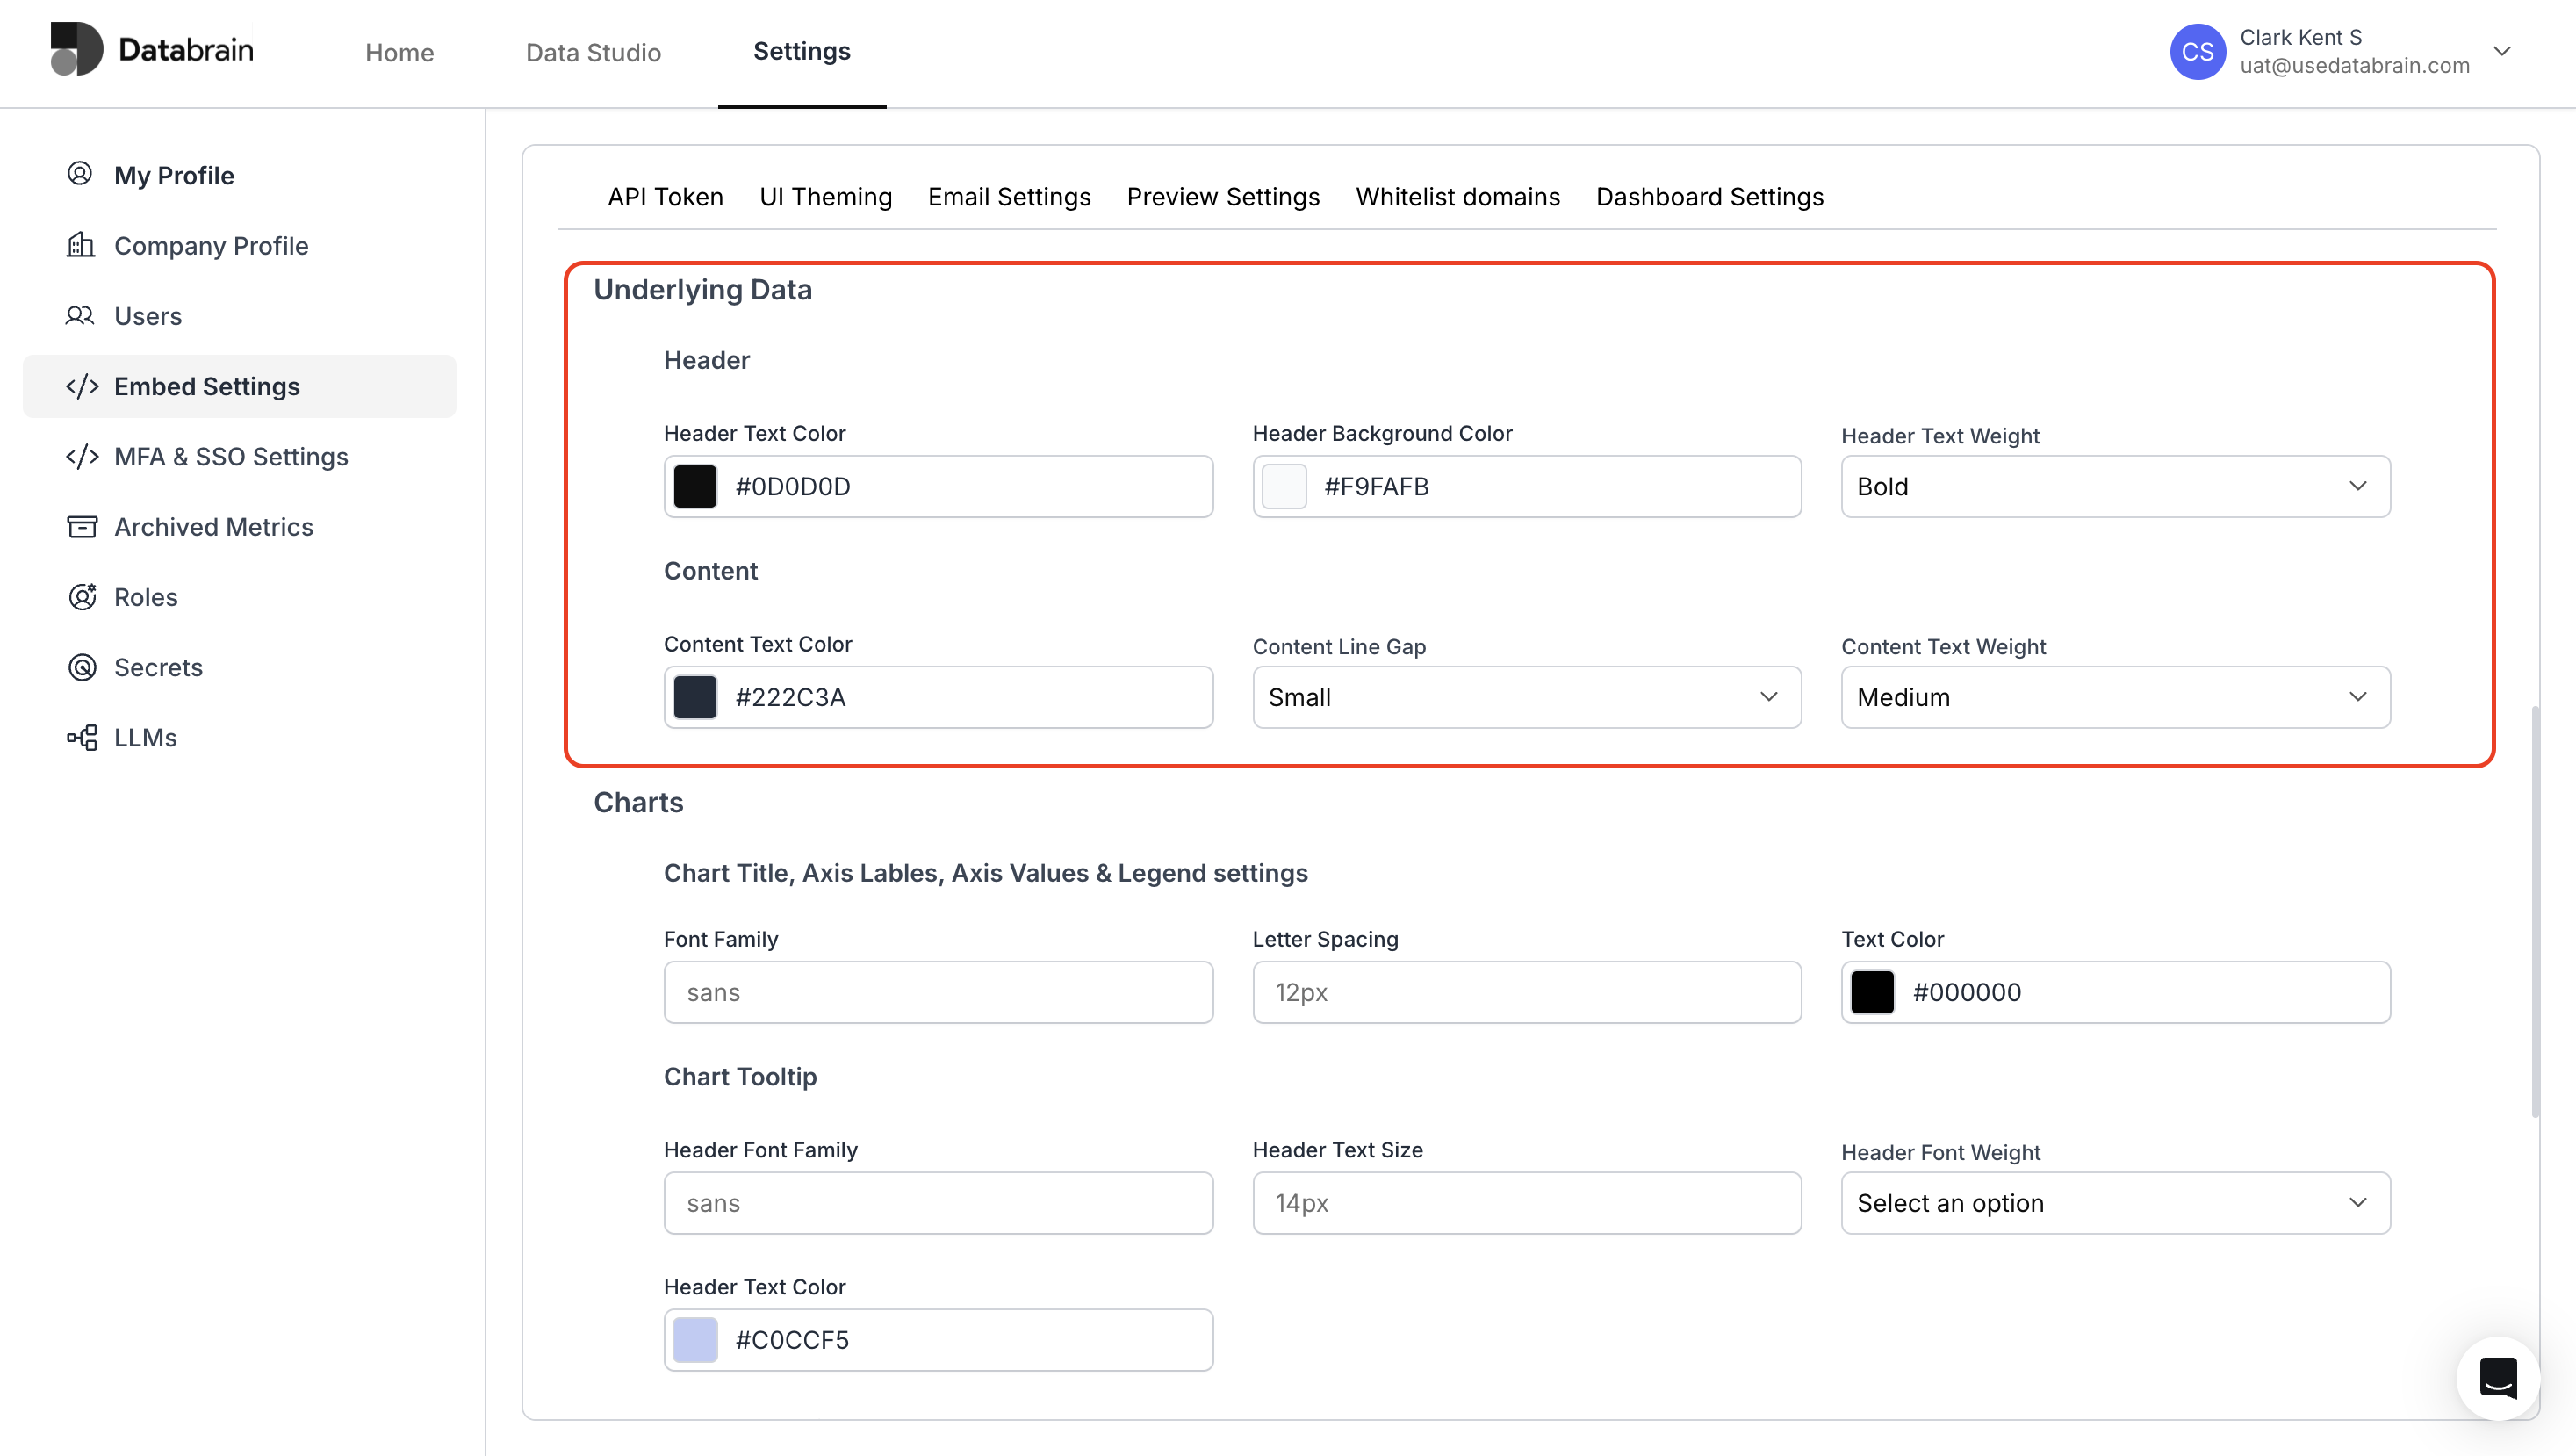The image size is (2576, 1456).
Task: Switch to the UI Theming tab
Action: [825, 197]
